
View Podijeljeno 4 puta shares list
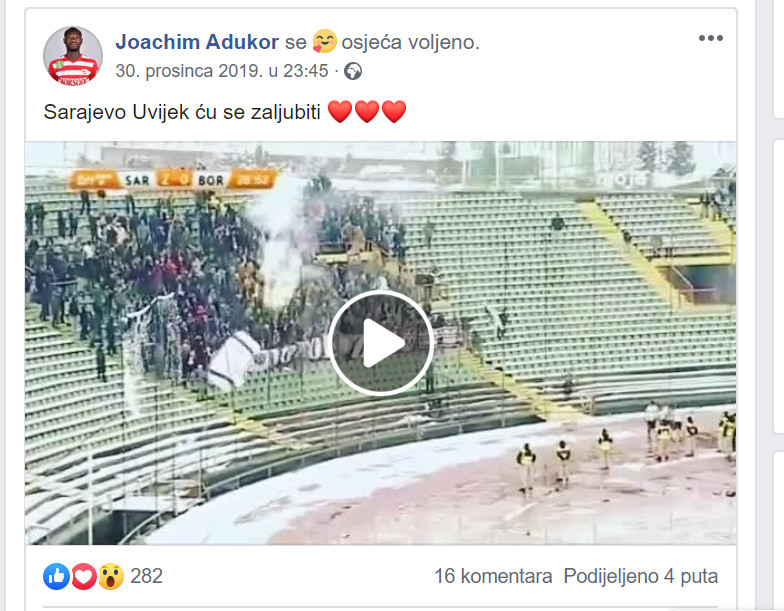click(640, 576)
